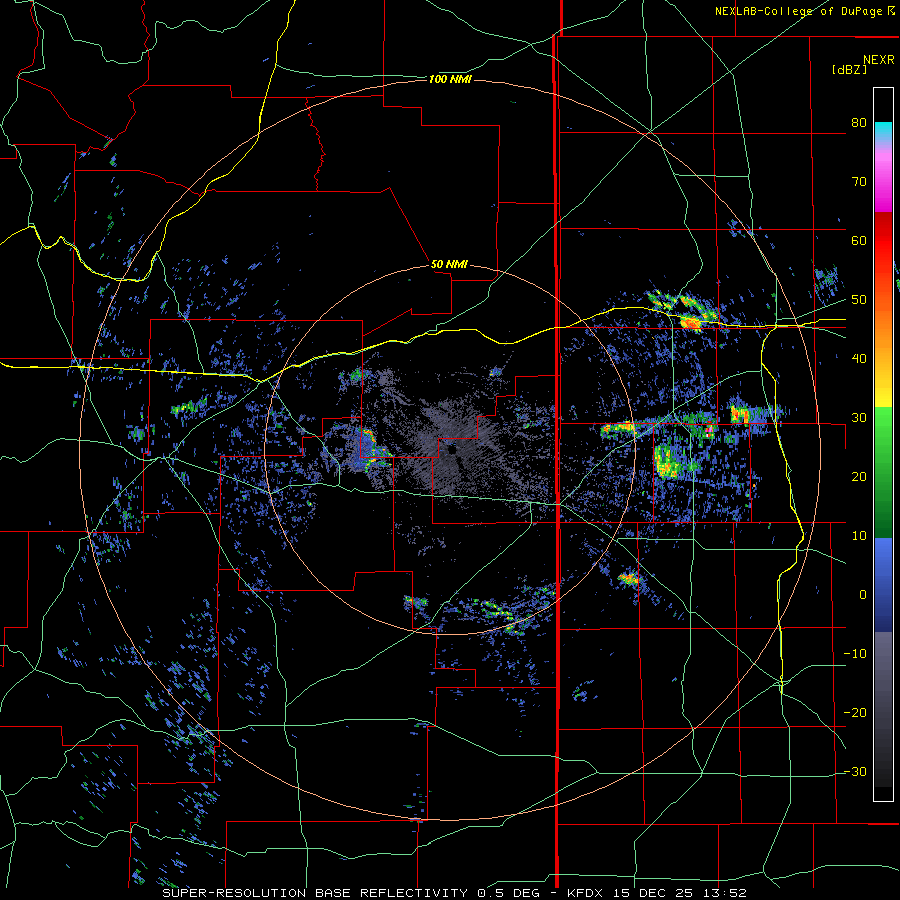Click the NEXR legend title
Image resolution: width=900 pixels, height=900 pixels.
click(879, 60)
